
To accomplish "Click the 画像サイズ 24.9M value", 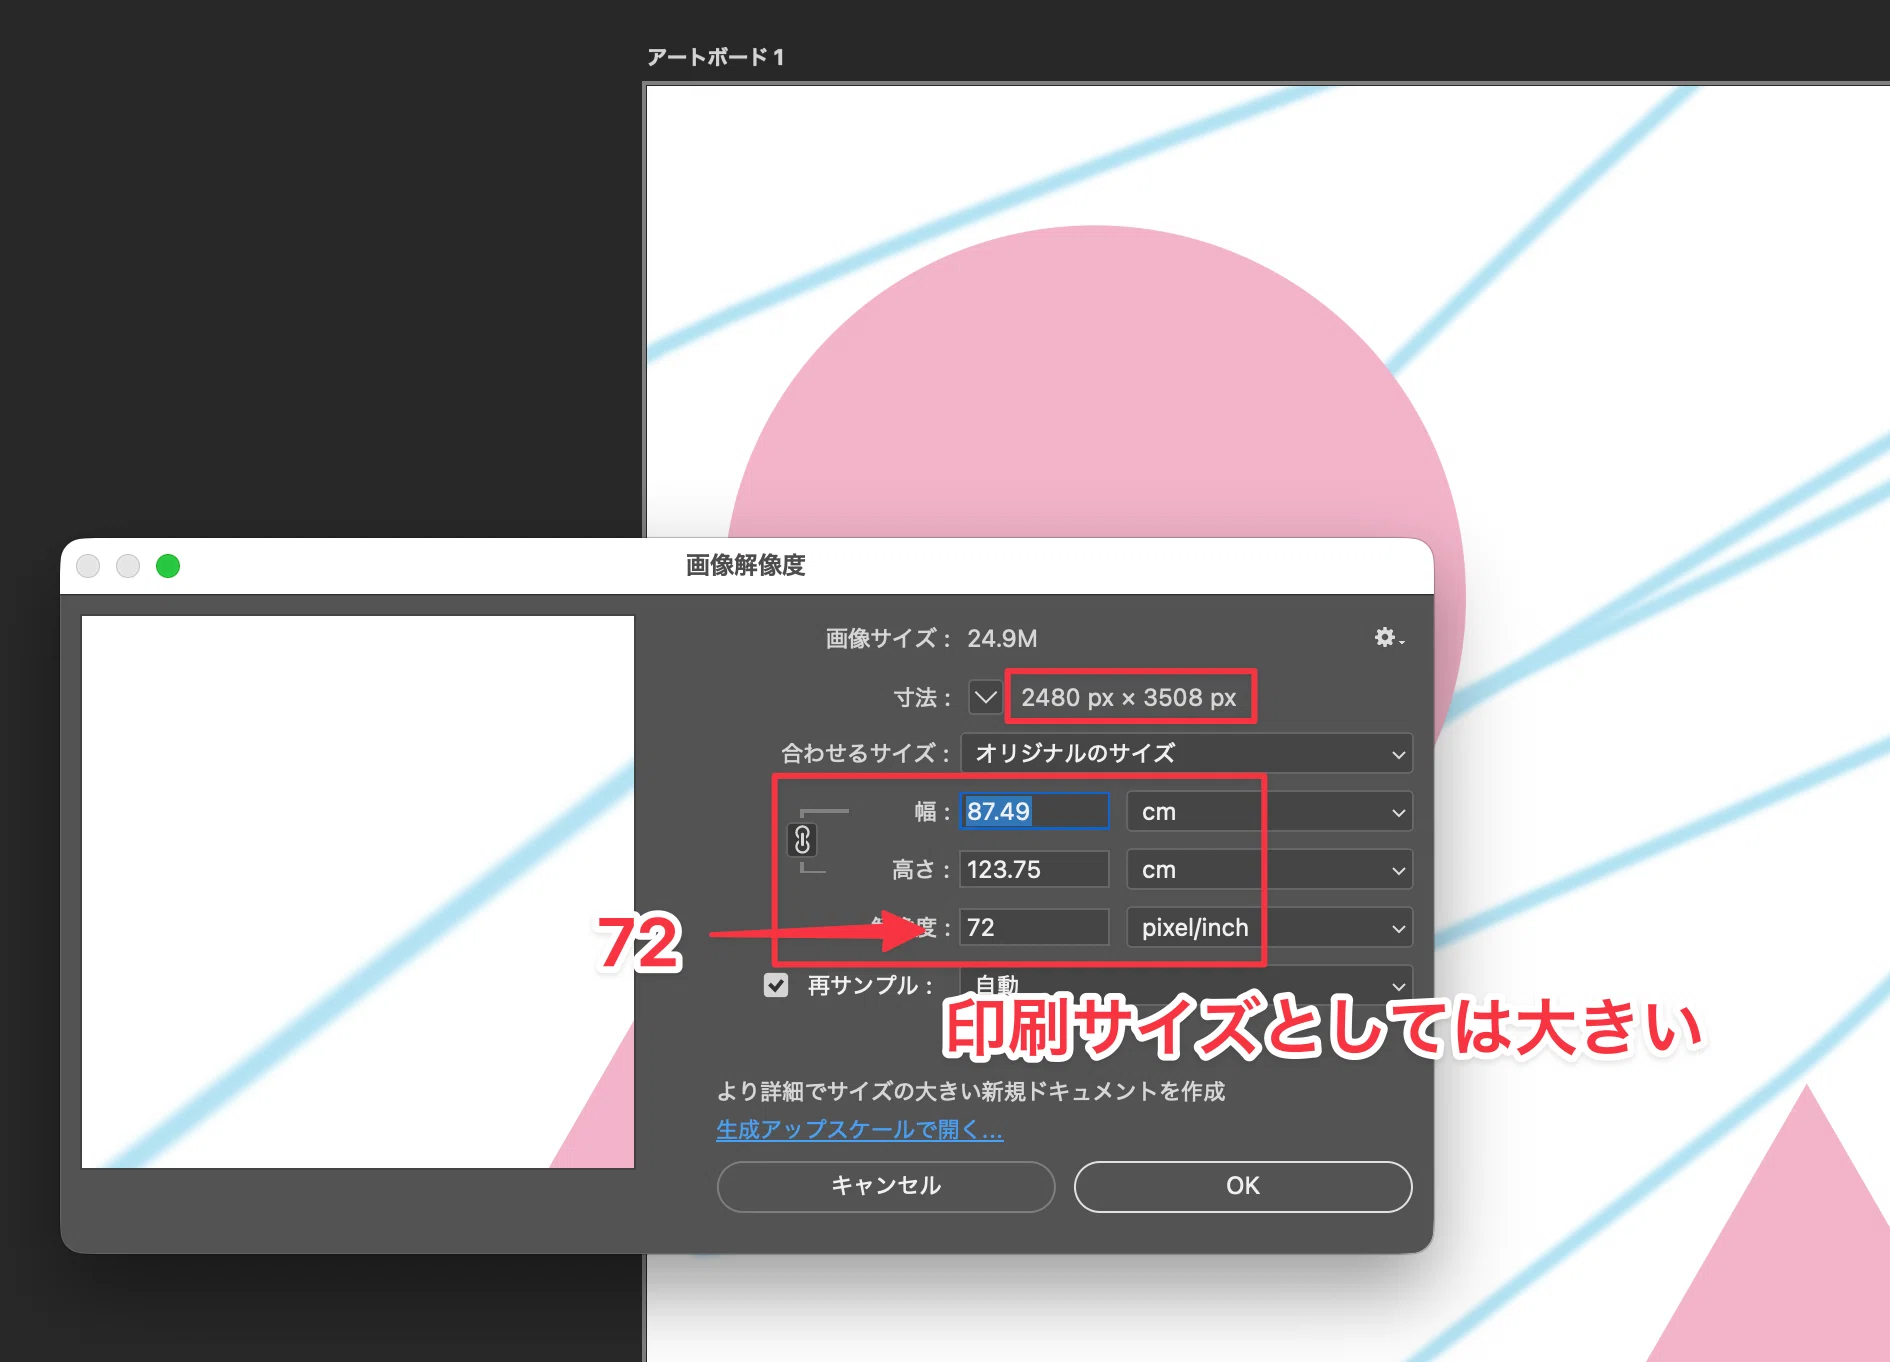I will (x=1002, y=638).
